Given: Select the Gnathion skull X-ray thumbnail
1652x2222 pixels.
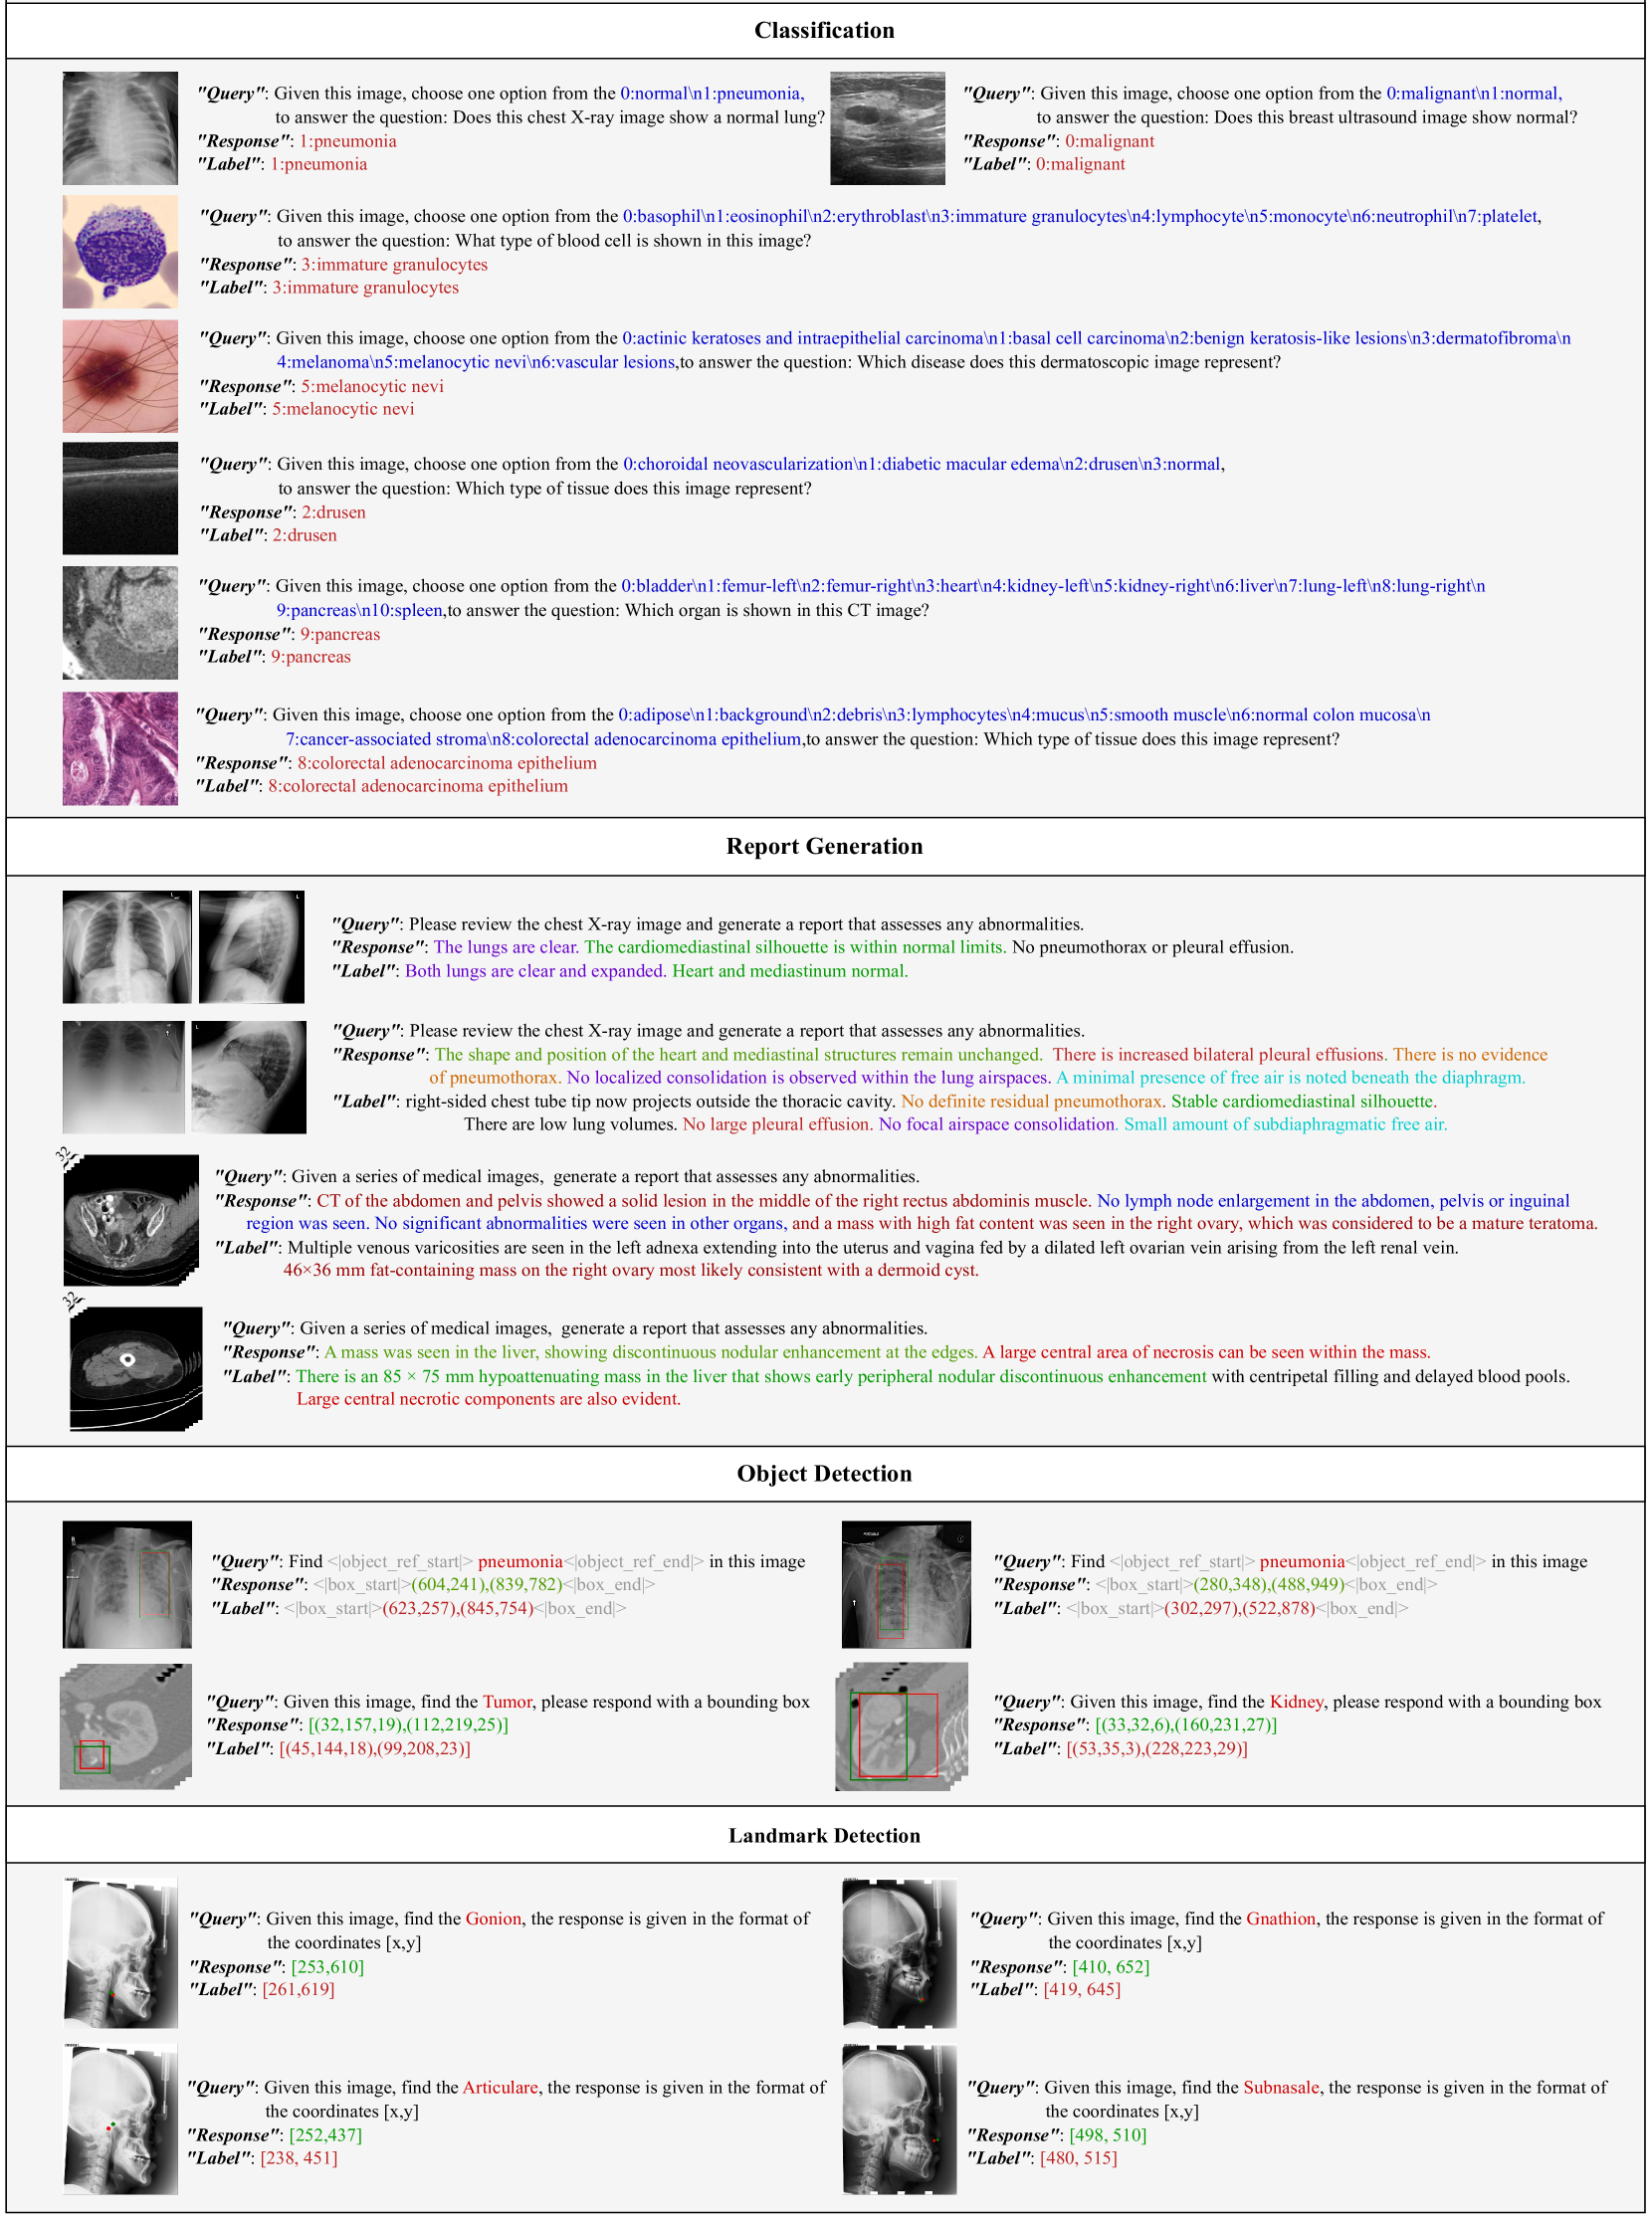Looking at the screenshot, I should pos(900,1954).
